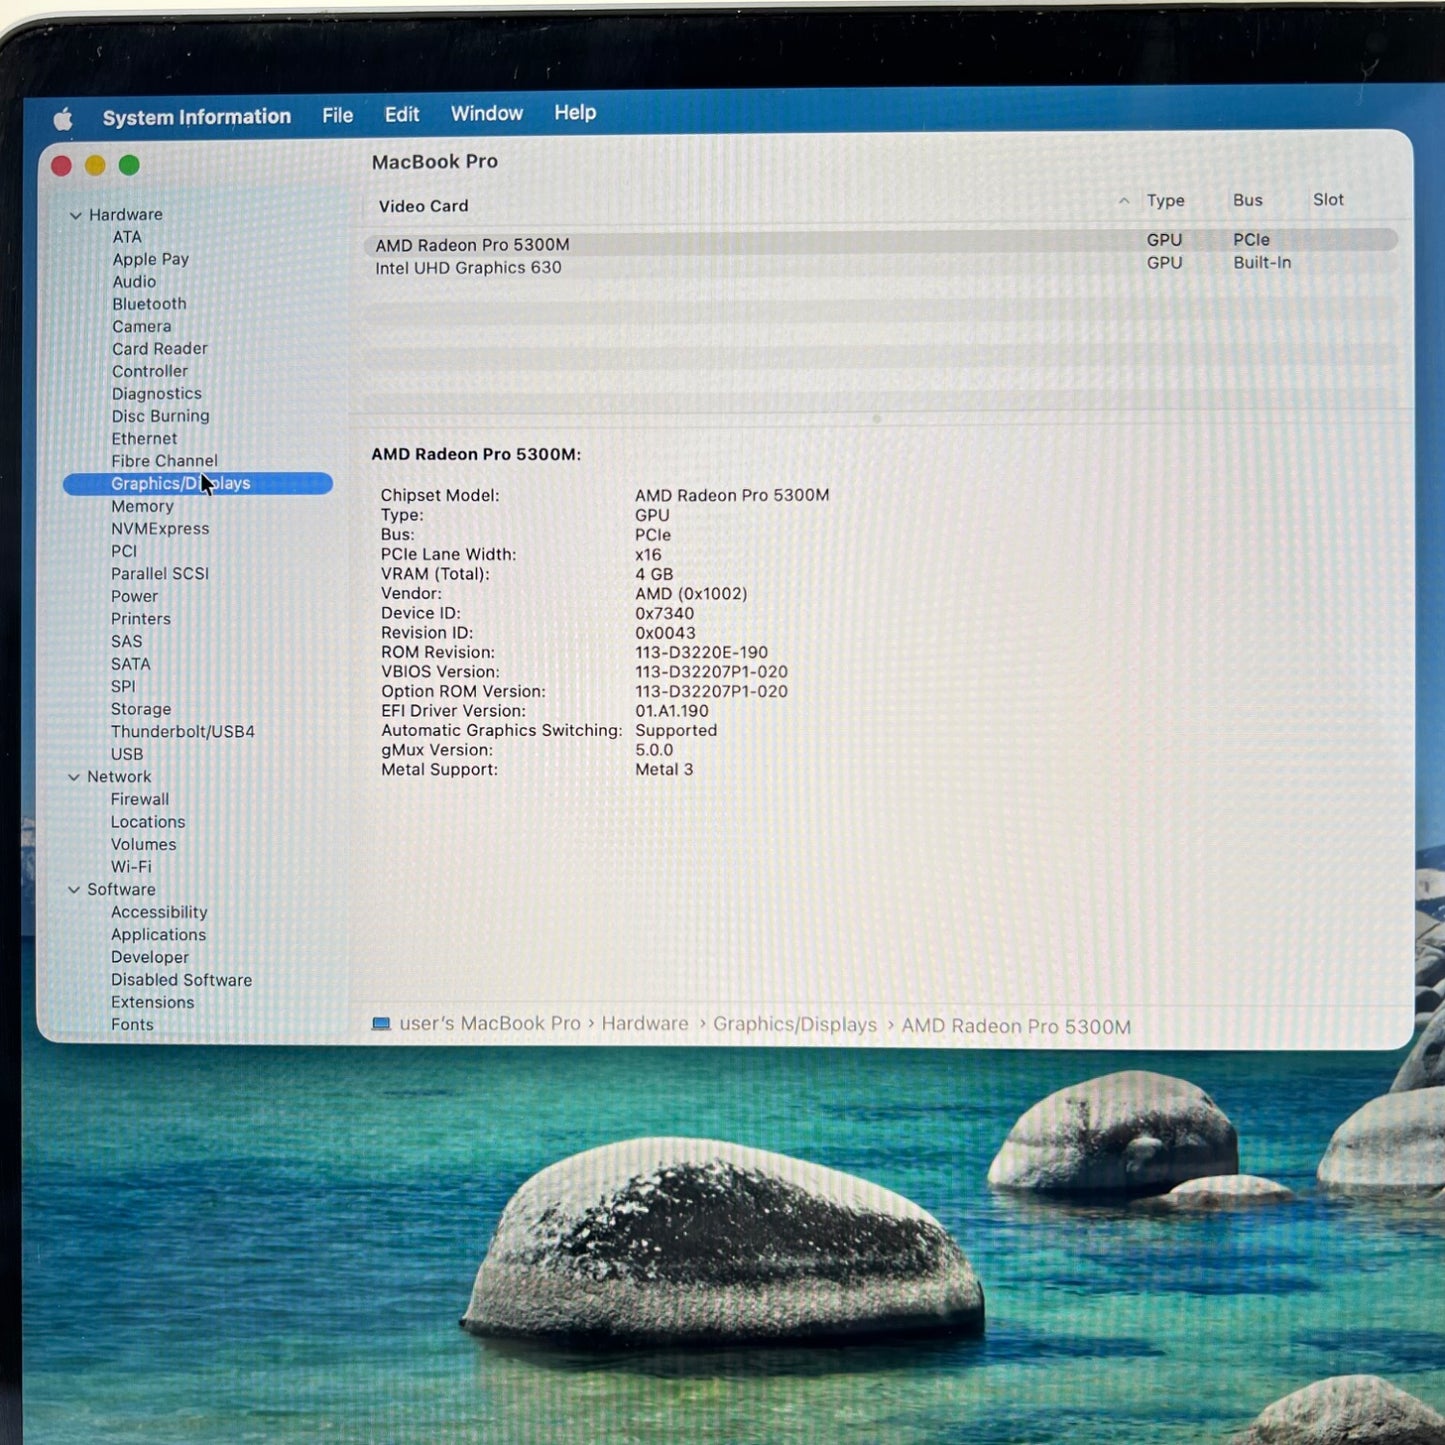Image resolution: width=1445 pixels, height=1445 pixels.
Task: Open the Edit menu
Action: coord(402,114)
